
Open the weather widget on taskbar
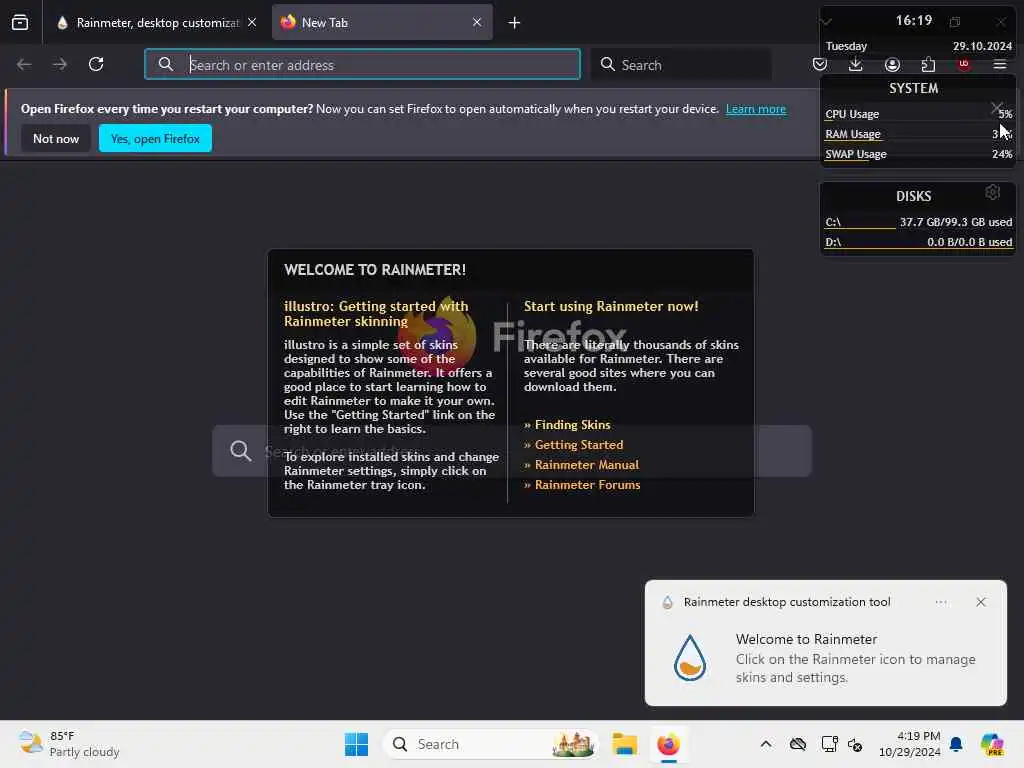[69, 744]
